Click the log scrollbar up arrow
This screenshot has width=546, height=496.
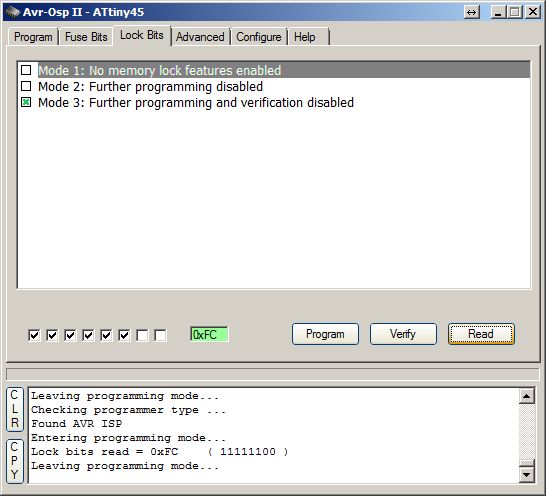(526, 396)
